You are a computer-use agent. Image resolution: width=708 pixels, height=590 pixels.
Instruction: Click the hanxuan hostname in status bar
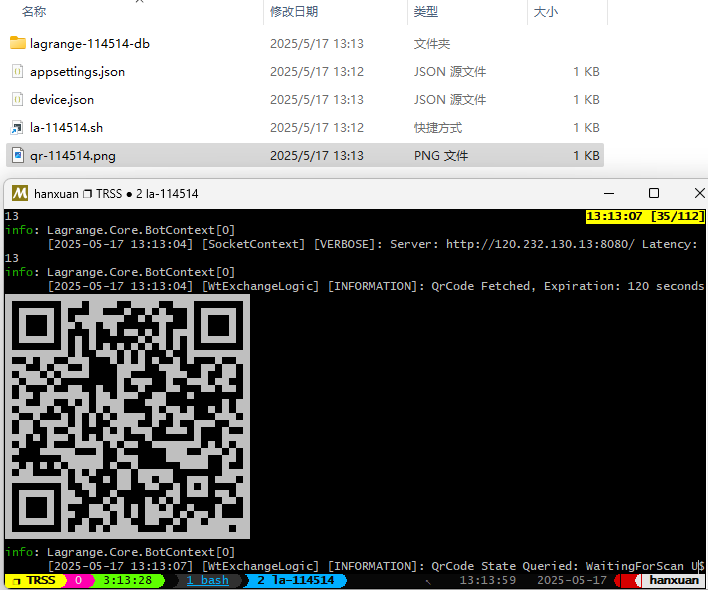[x=675, y=580]
